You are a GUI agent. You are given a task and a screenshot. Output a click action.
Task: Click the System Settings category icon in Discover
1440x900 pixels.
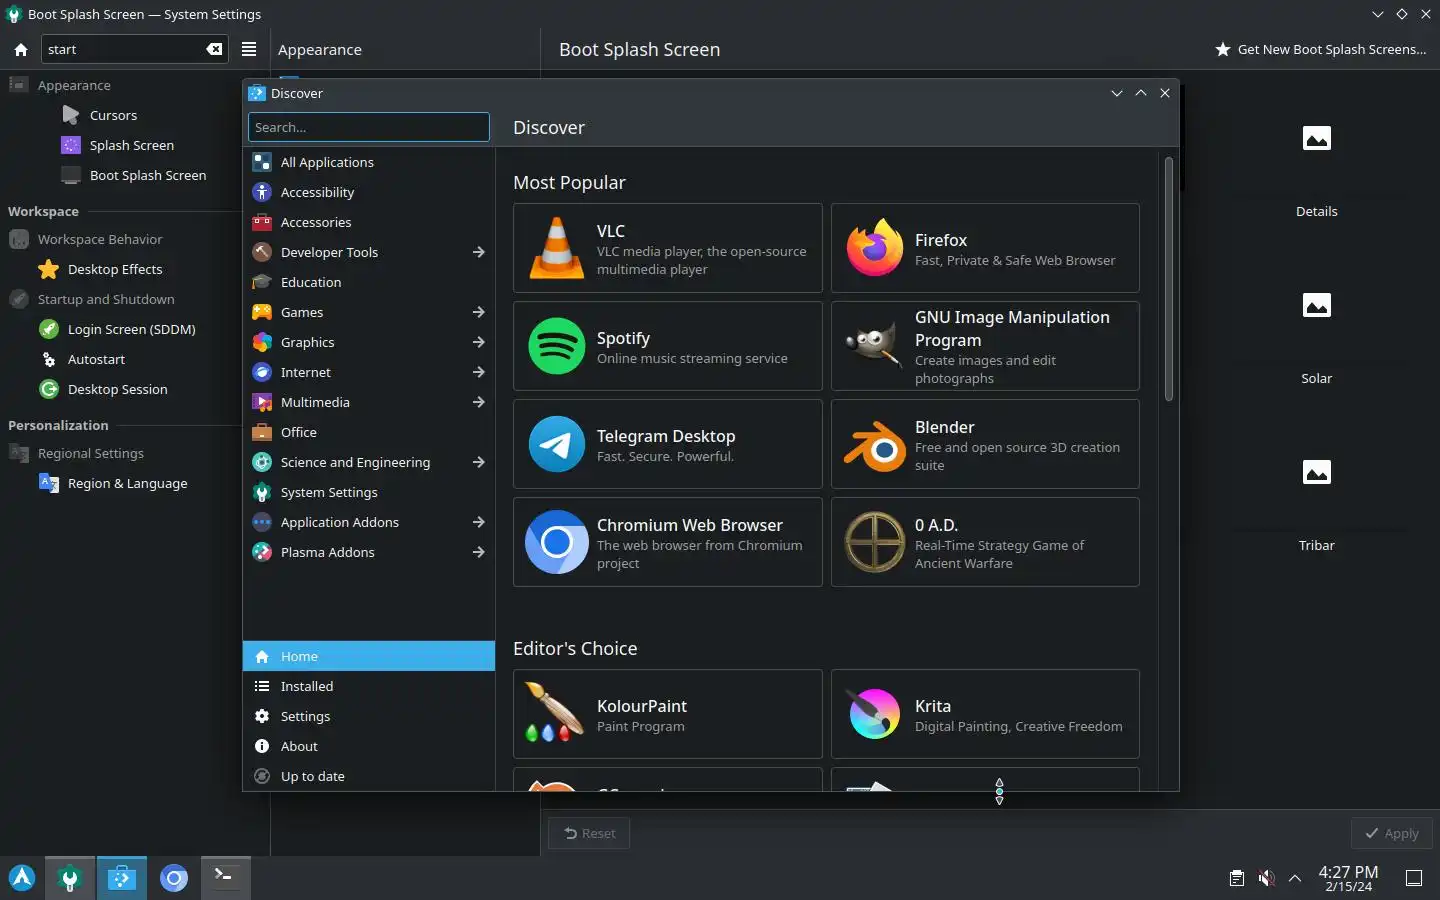click(x=262, y=492)
